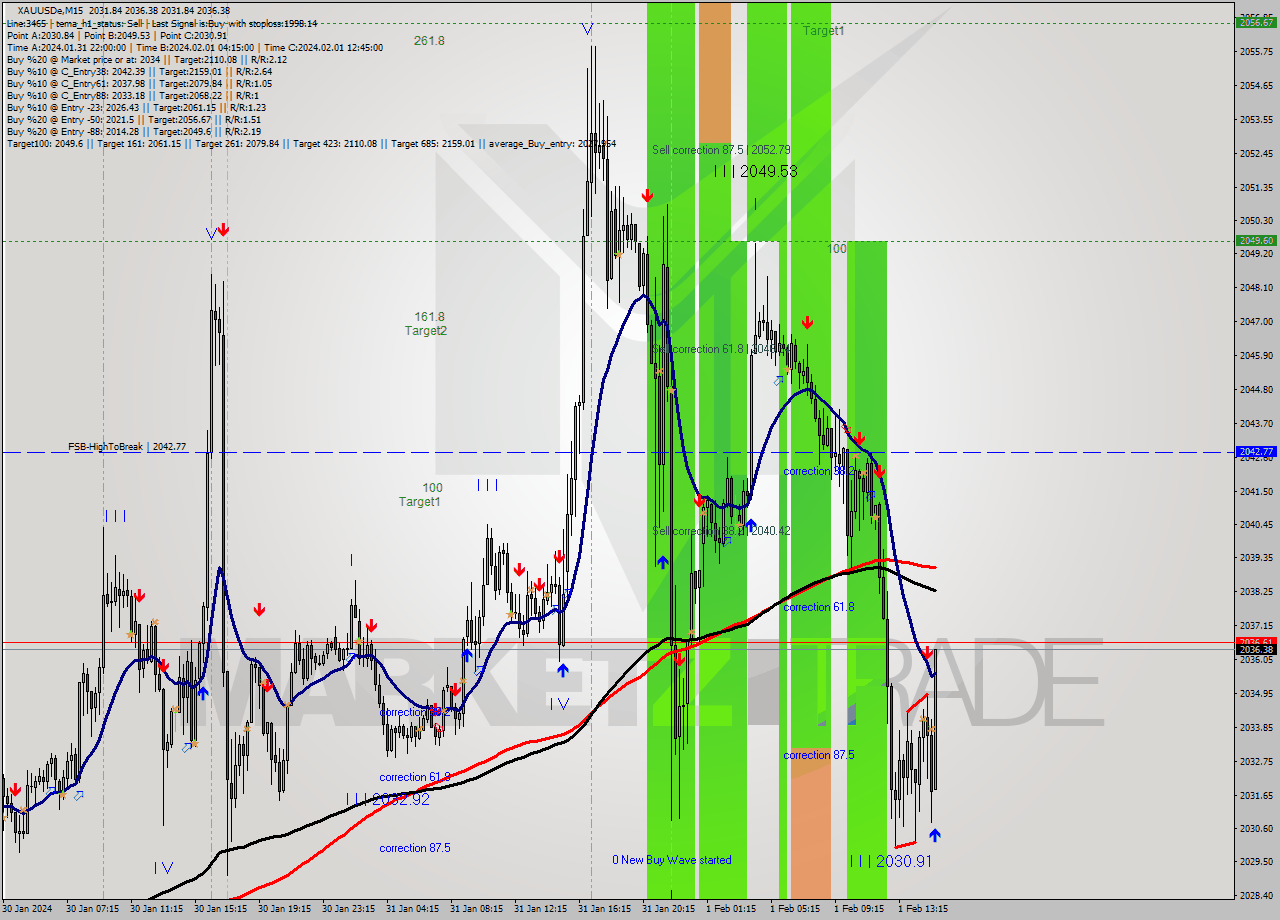Select the 1 Feb 09:15 time axis label
The width and height of the screenshot is (1280, 920).
[859, 909]
